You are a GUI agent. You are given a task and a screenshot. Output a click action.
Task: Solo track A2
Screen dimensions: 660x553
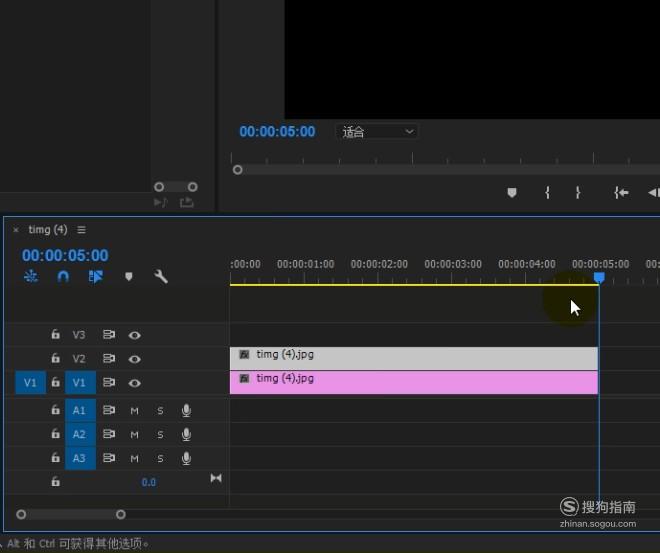point(160,435)
